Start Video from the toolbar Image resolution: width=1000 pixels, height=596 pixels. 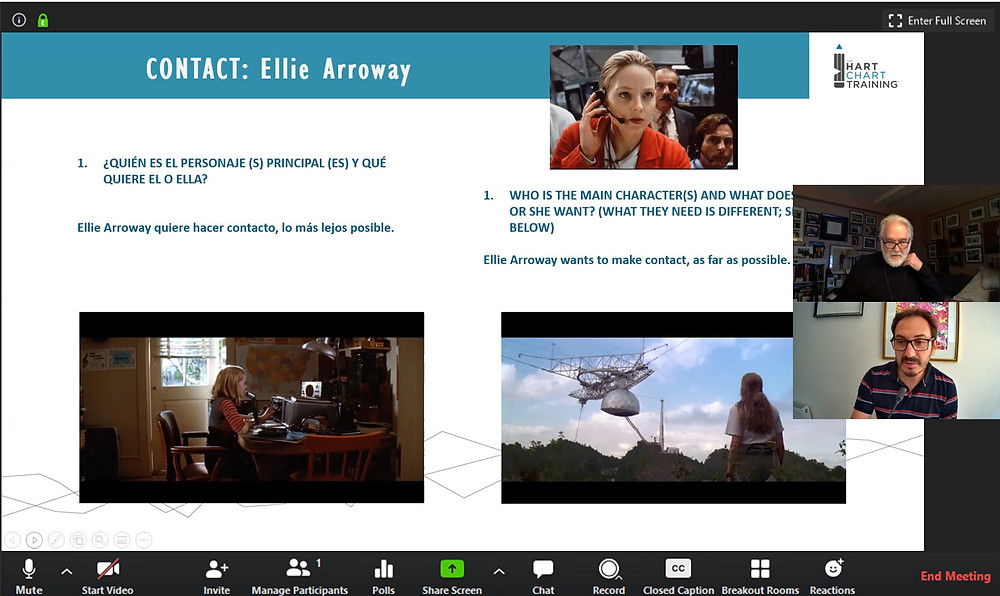(107, 577)
